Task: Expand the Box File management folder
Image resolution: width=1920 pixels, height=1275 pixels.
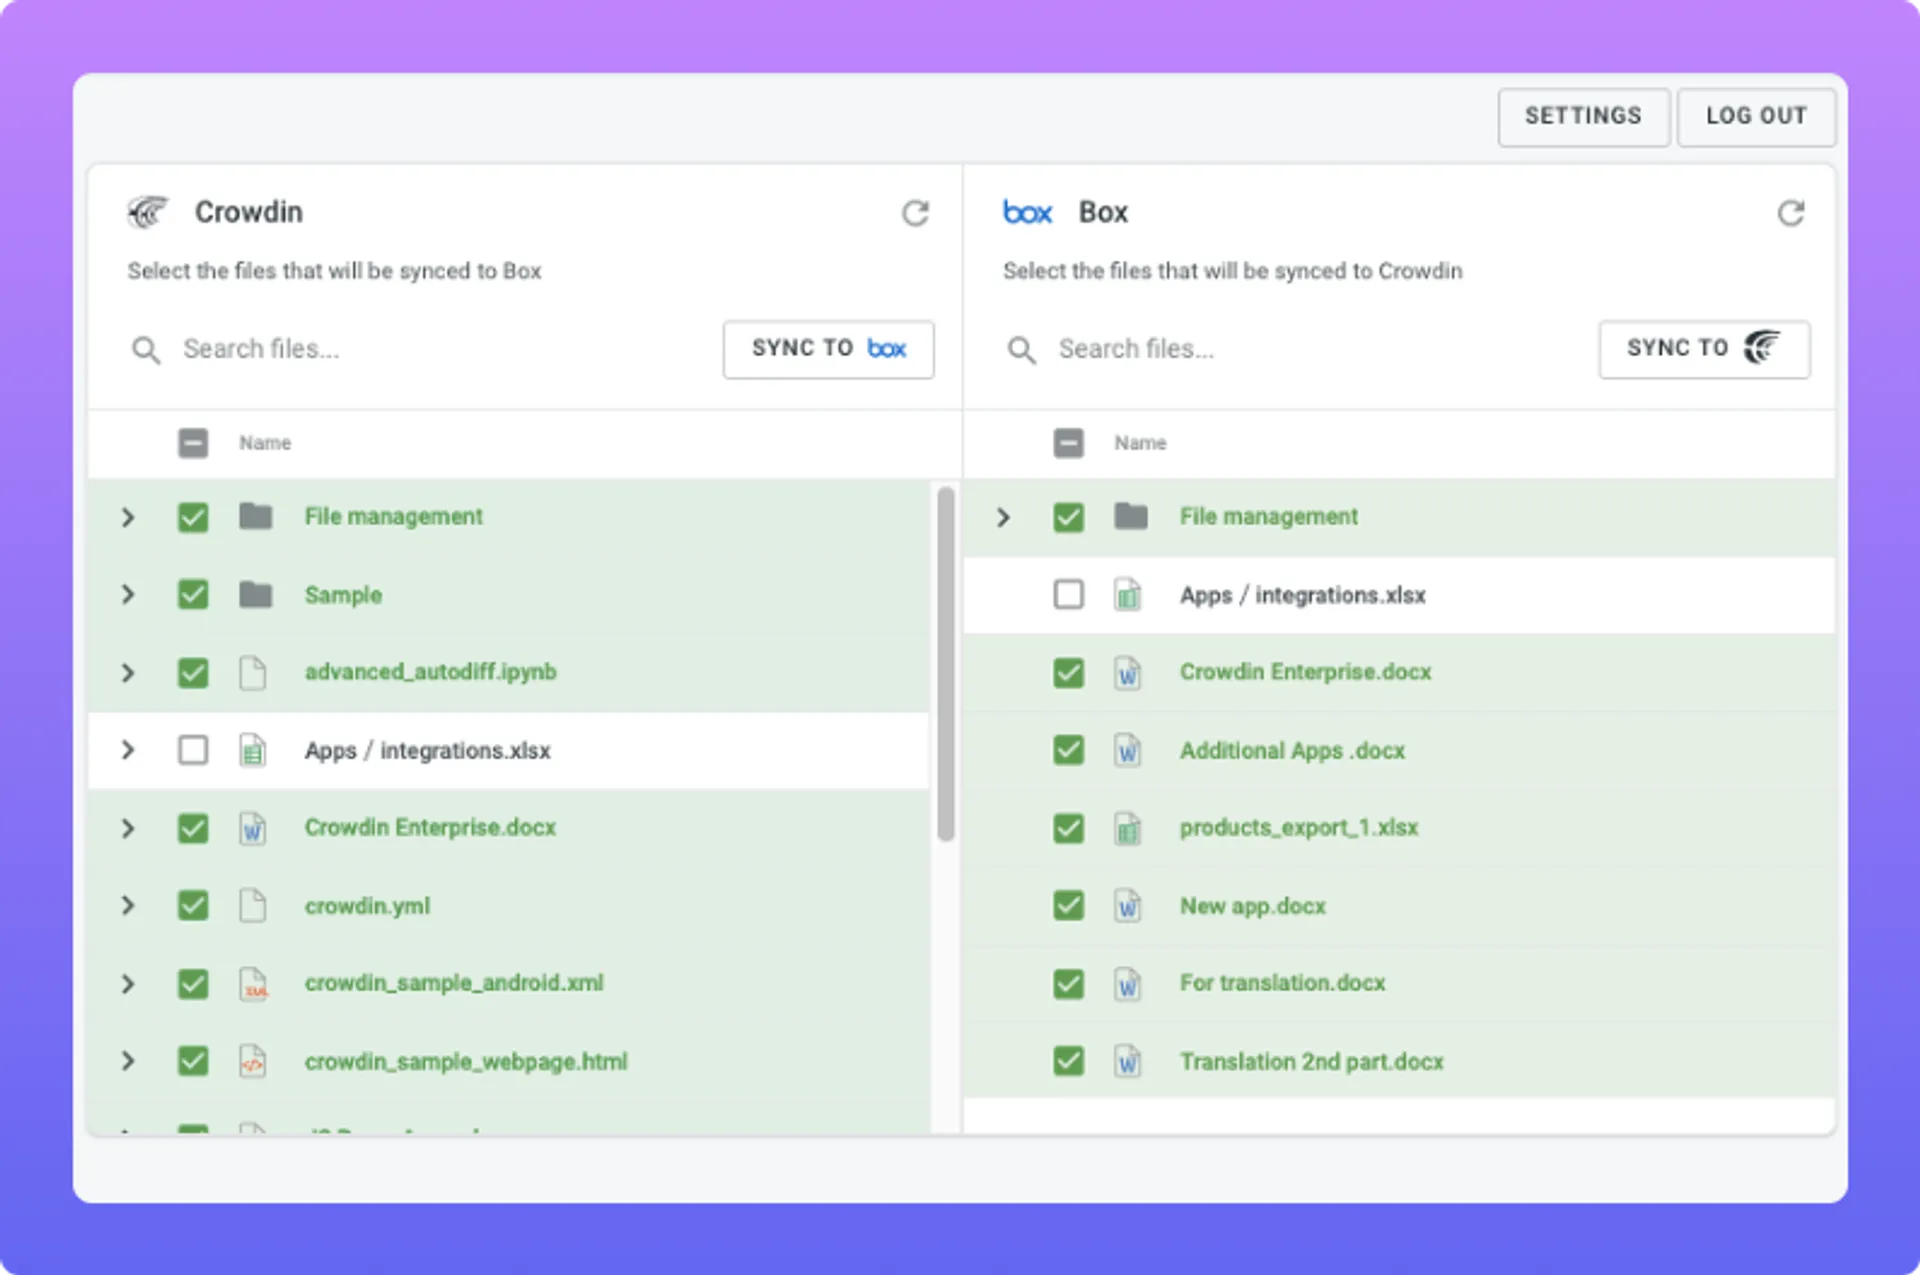Action: point(1003,517)
